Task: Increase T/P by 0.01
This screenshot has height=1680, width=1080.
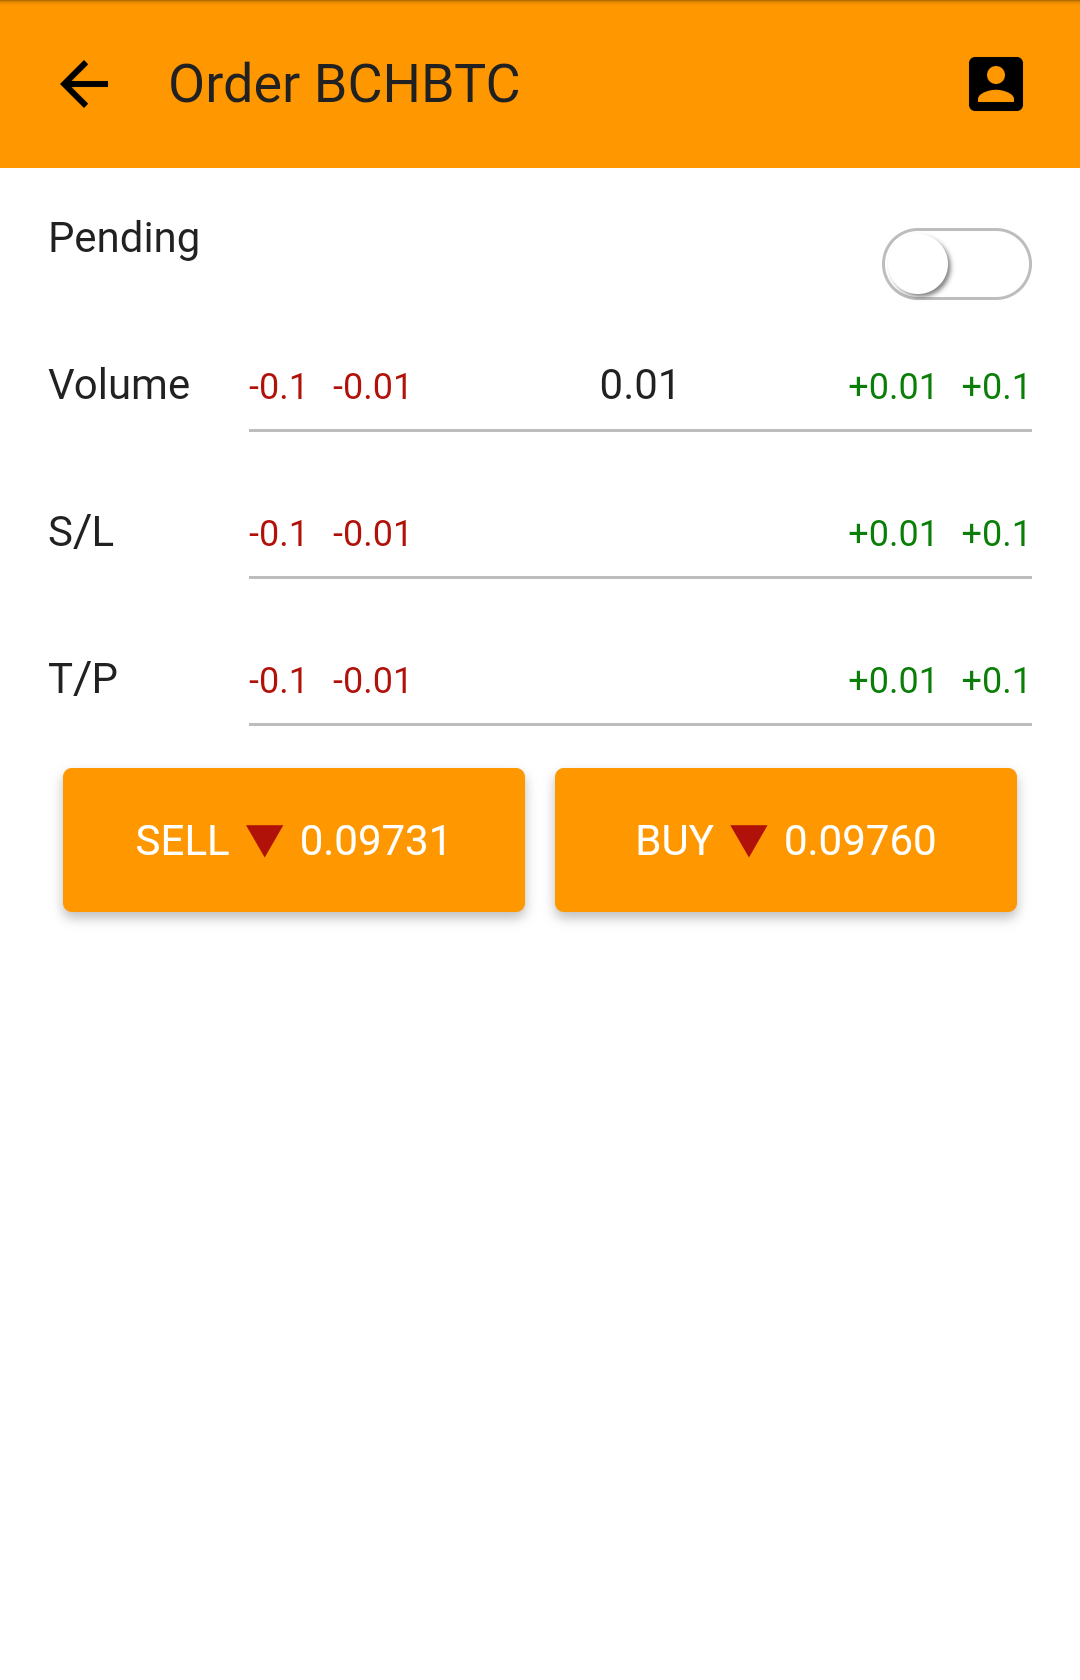Action: tap(892, 681)
